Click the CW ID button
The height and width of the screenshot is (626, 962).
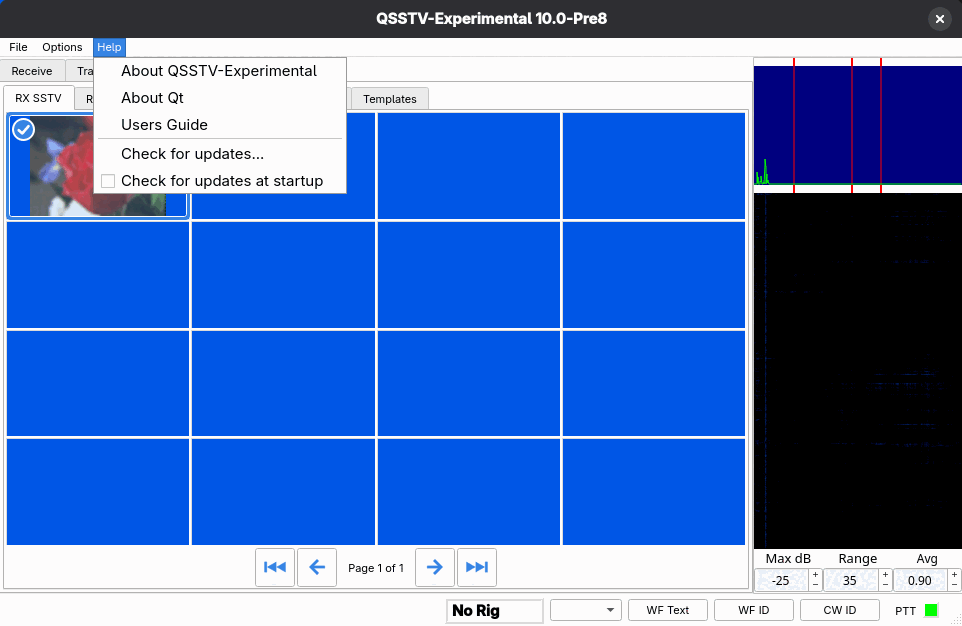(x=839, y=610)
